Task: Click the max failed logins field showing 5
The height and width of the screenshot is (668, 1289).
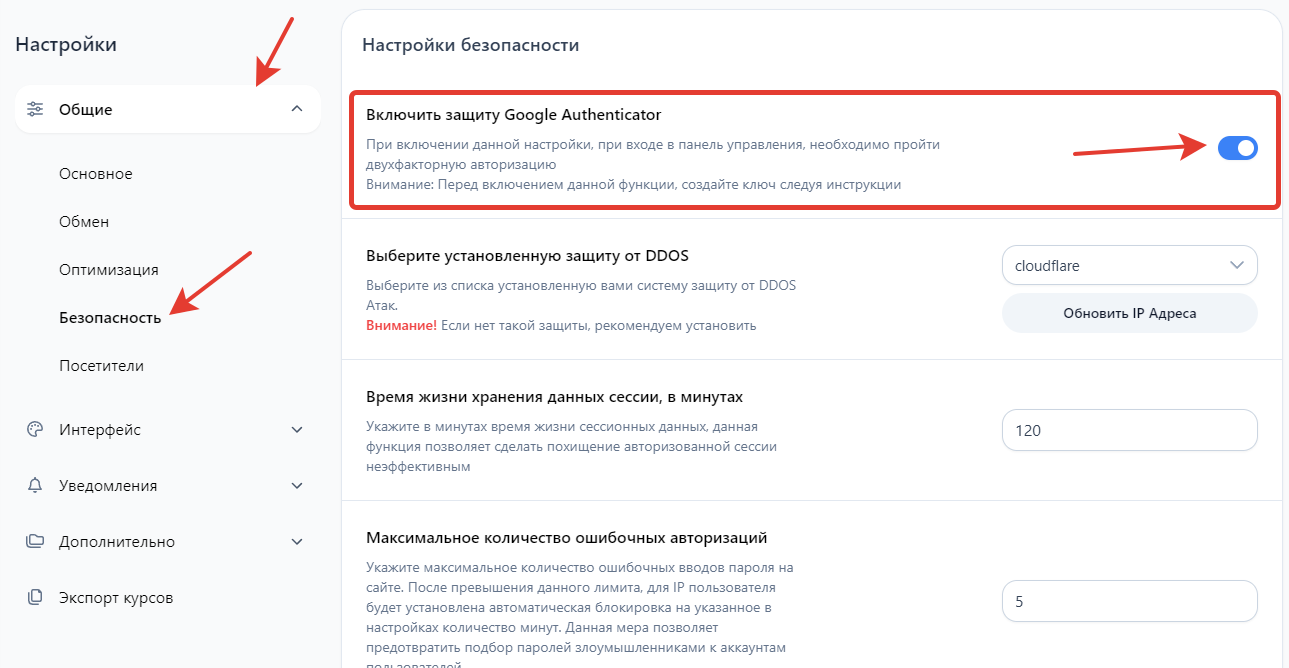Action: (1129, 601)
